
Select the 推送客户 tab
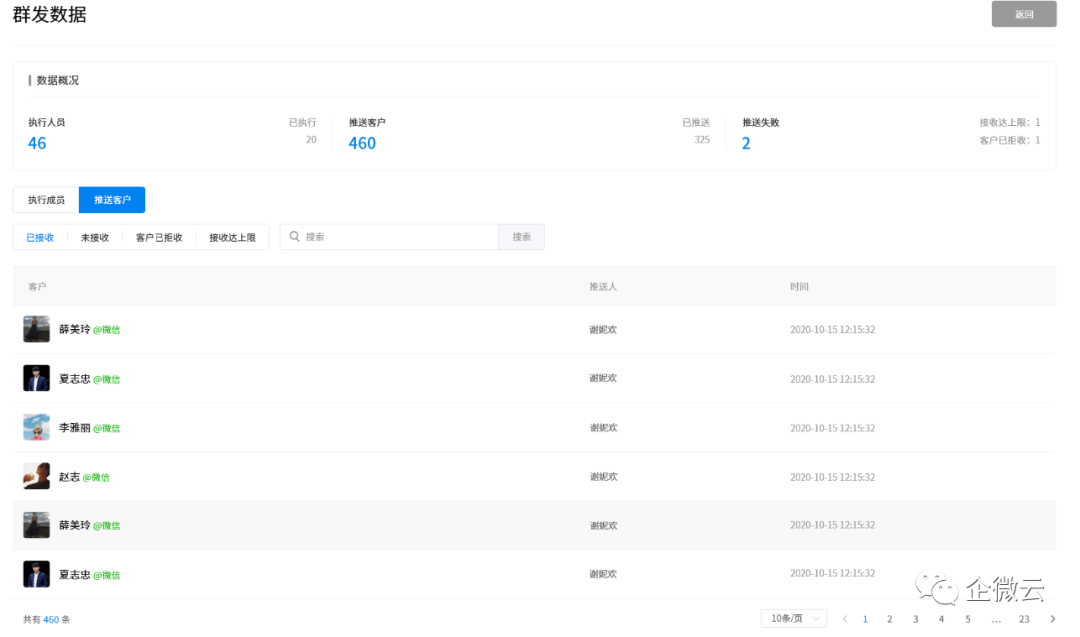tap(112, 200)
